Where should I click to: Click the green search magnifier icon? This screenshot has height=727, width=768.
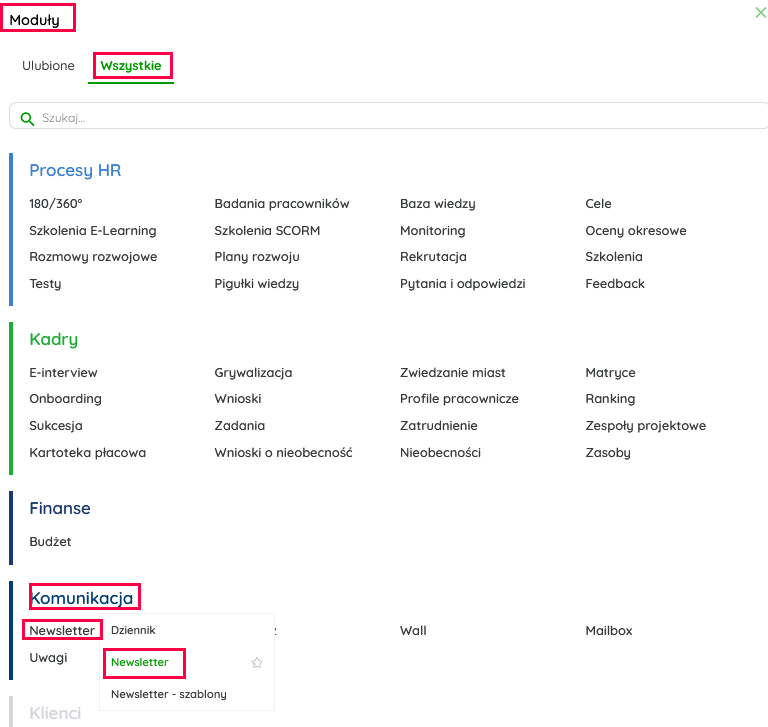coord(27,118)
